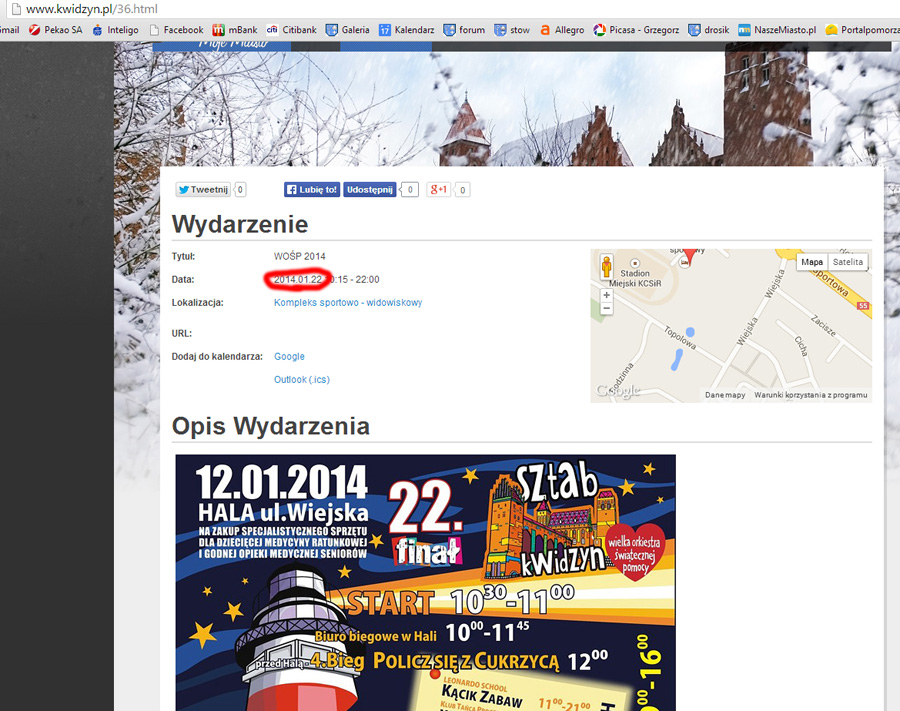Select the Mapa view tab
Image resolution: width=900 pixels, height=711 pixels.
(x=812, y=261)
